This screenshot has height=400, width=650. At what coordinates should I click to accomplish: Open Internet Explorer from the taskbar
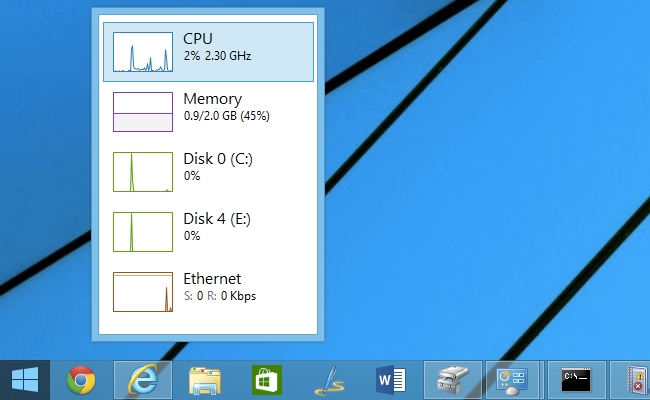click(143, 380)
